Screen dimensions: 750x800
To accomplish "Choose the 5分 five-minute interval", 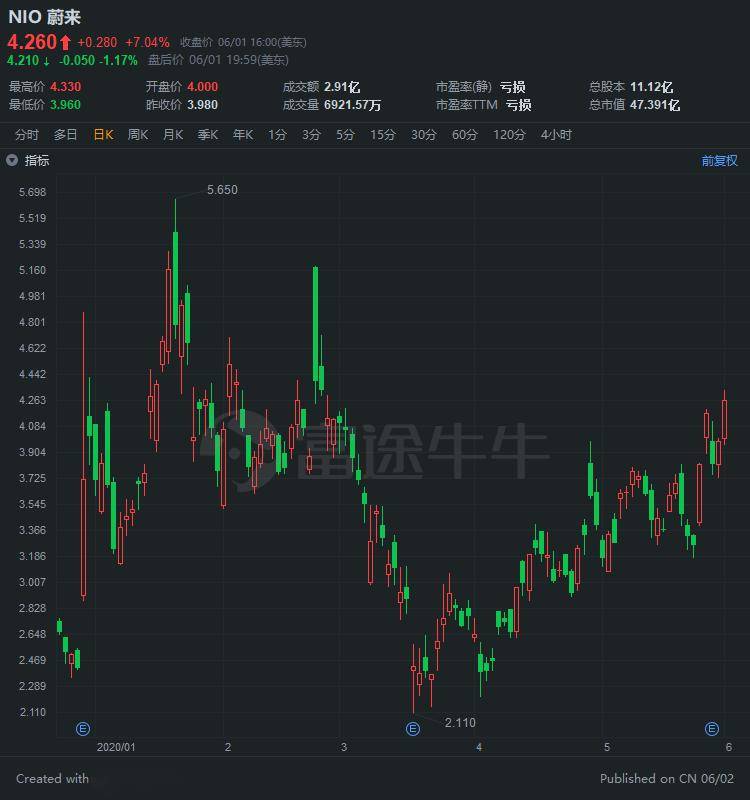I will (345, 135).
